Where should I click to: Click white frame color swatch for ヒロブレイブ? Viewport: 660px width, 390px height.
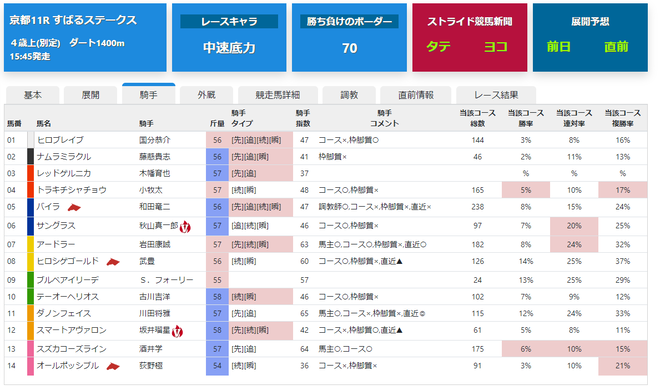tap(30, 140)
